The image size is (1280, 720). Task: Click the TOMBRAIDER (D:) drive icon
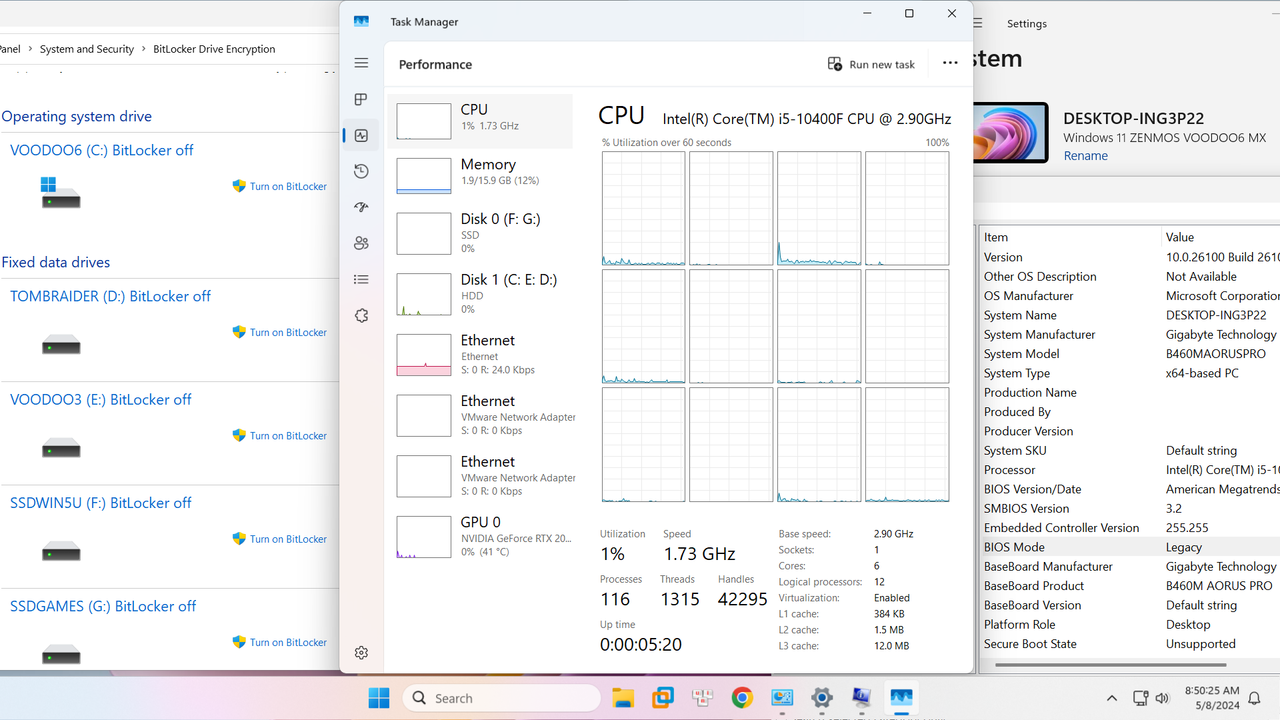pos(60,346)
